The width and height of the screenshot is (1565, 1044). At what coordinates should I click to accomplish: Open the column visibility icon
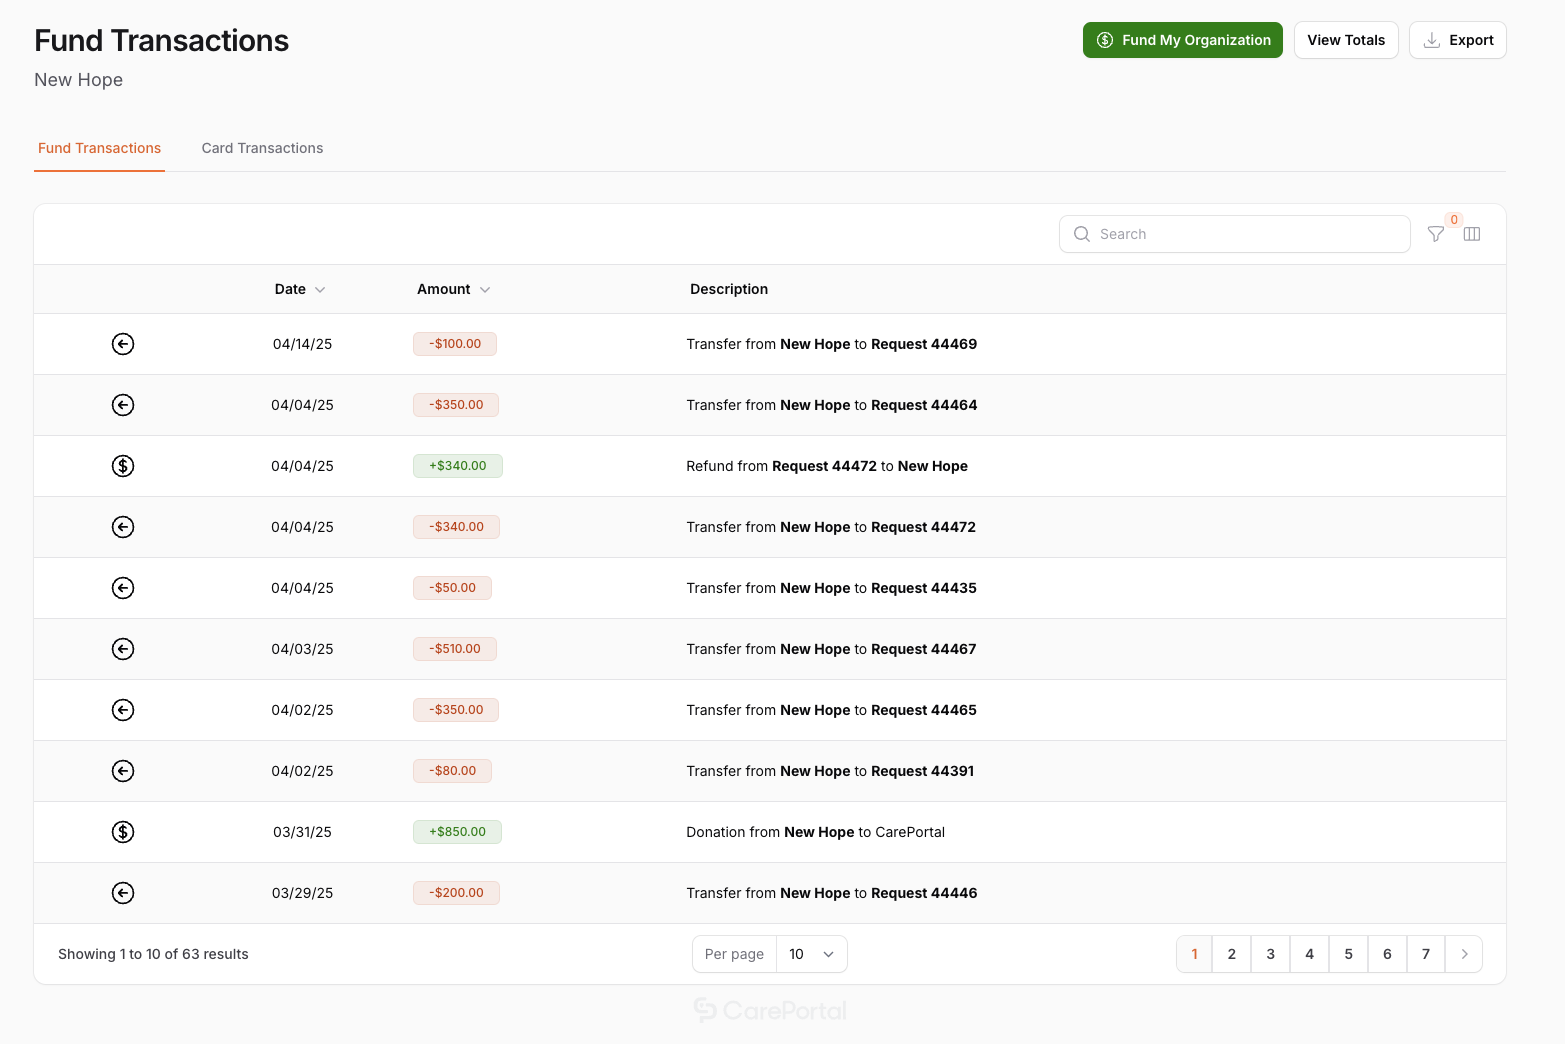pos(1471,234)
